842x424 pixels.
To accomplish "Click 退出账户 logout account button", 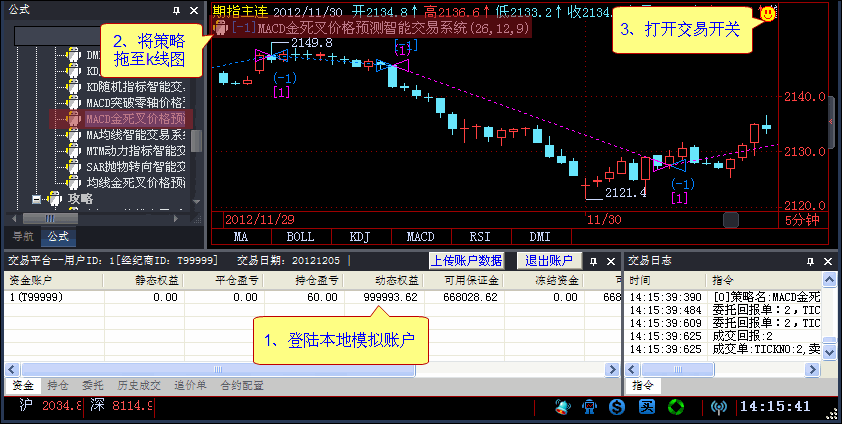I will [550, 260].
